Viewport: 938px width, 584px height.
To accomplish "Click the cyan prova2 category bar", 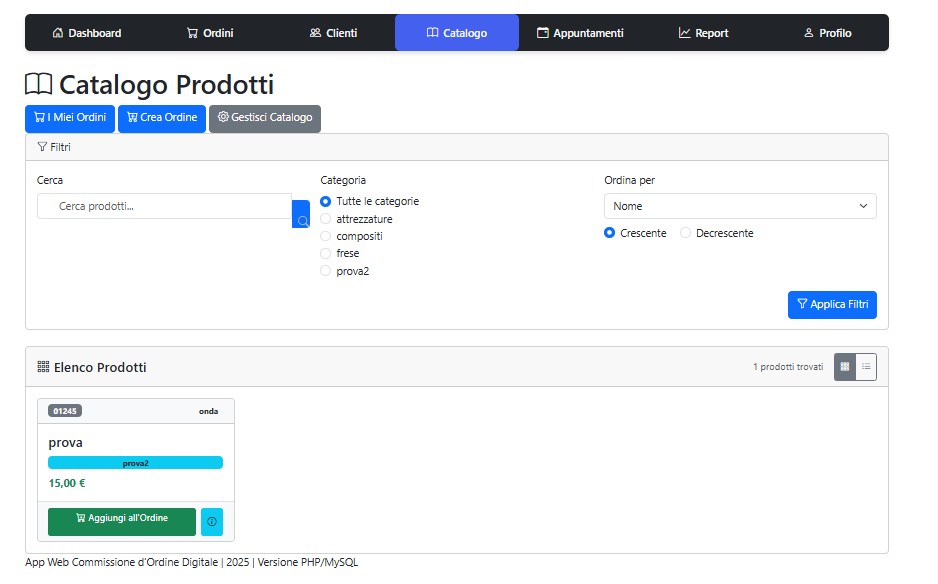I will click(x=135, y=463).
